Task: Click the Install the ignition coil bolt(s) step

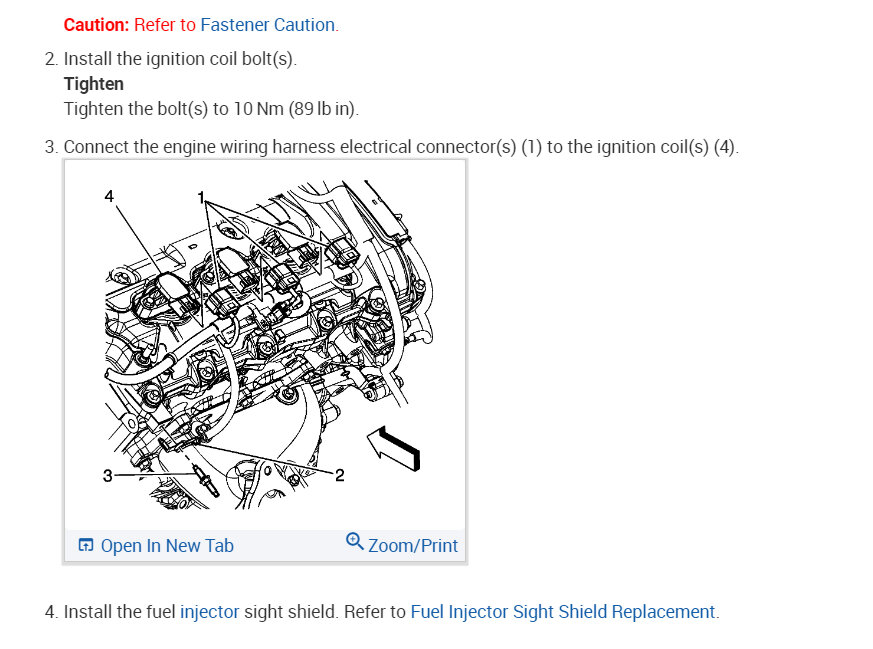Action: 180,59
